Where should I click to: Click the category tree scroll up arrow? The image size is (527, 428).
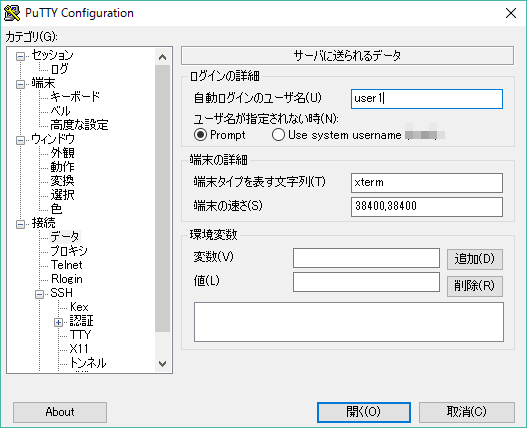point(163,57)
